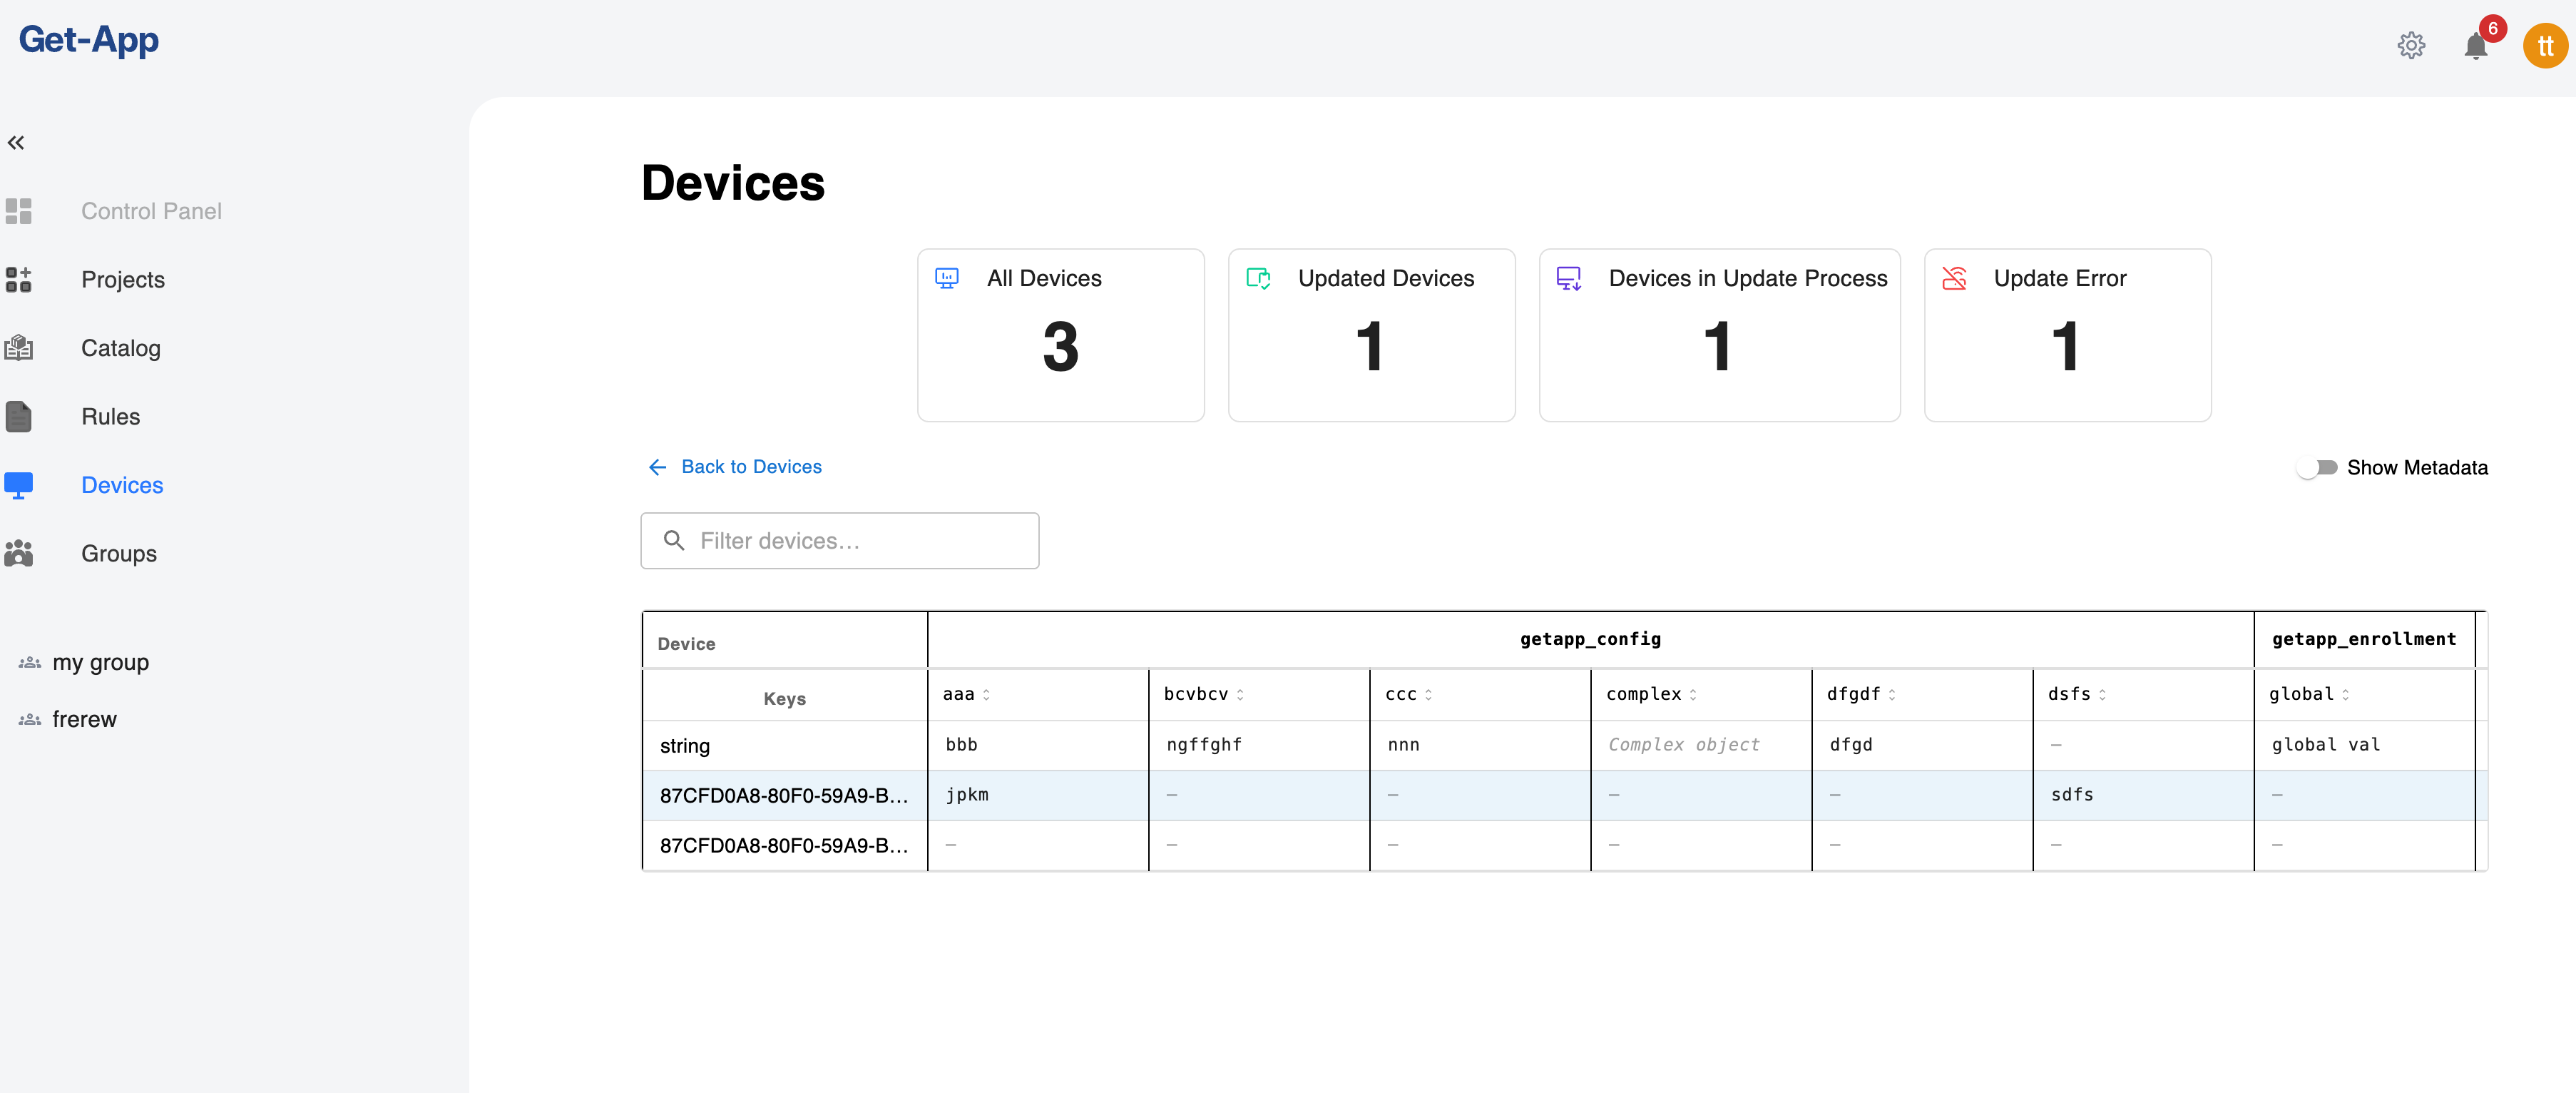The height and width of the screenshot is (1093, 2576).
Task: Click the group icon beside 'my group'
Action: [30, 662]
